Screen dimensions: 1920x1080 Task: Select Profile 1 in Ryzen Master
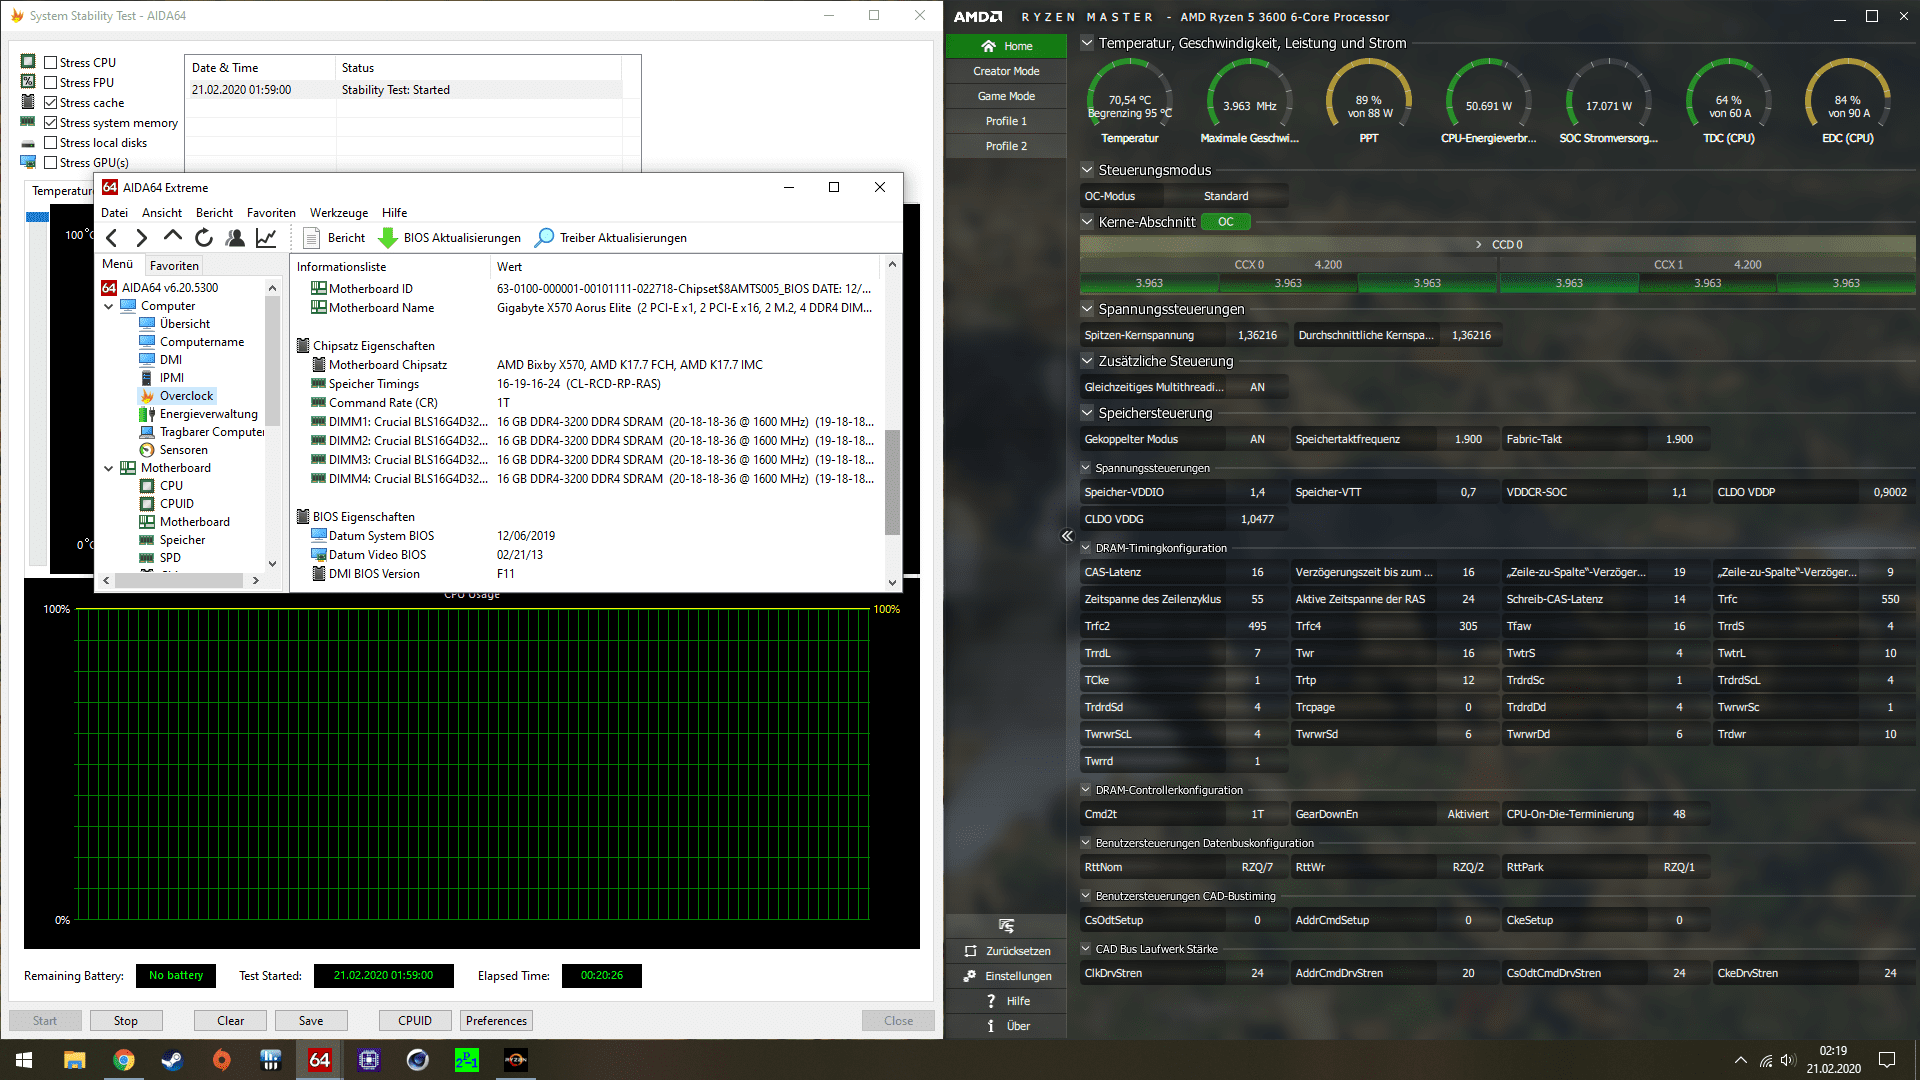click(1006, 121)
